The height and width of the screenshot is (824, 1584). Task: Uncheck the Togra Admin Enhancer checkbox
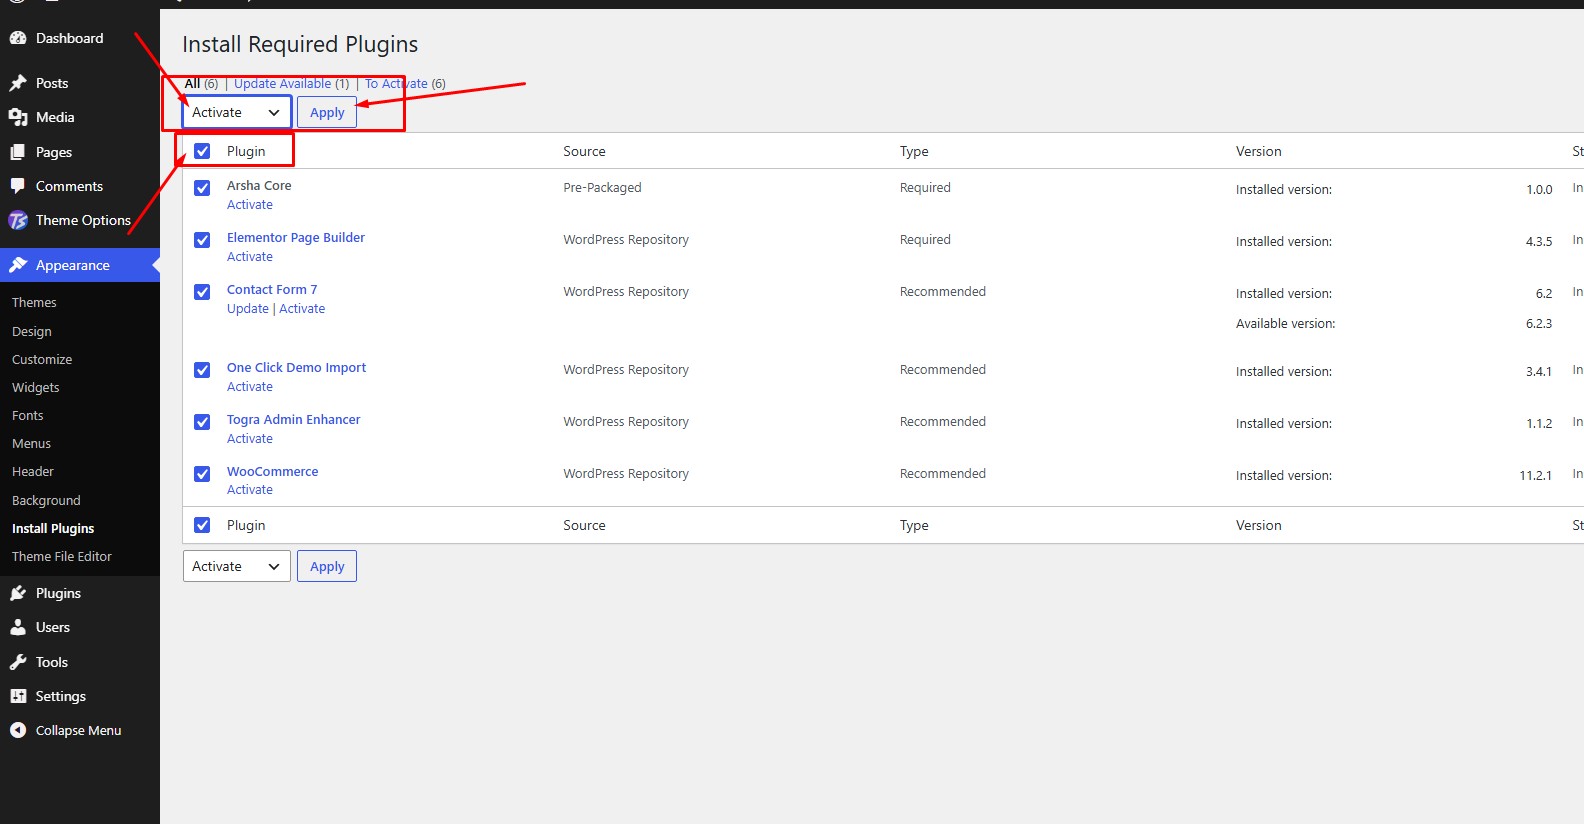point(202,422)
